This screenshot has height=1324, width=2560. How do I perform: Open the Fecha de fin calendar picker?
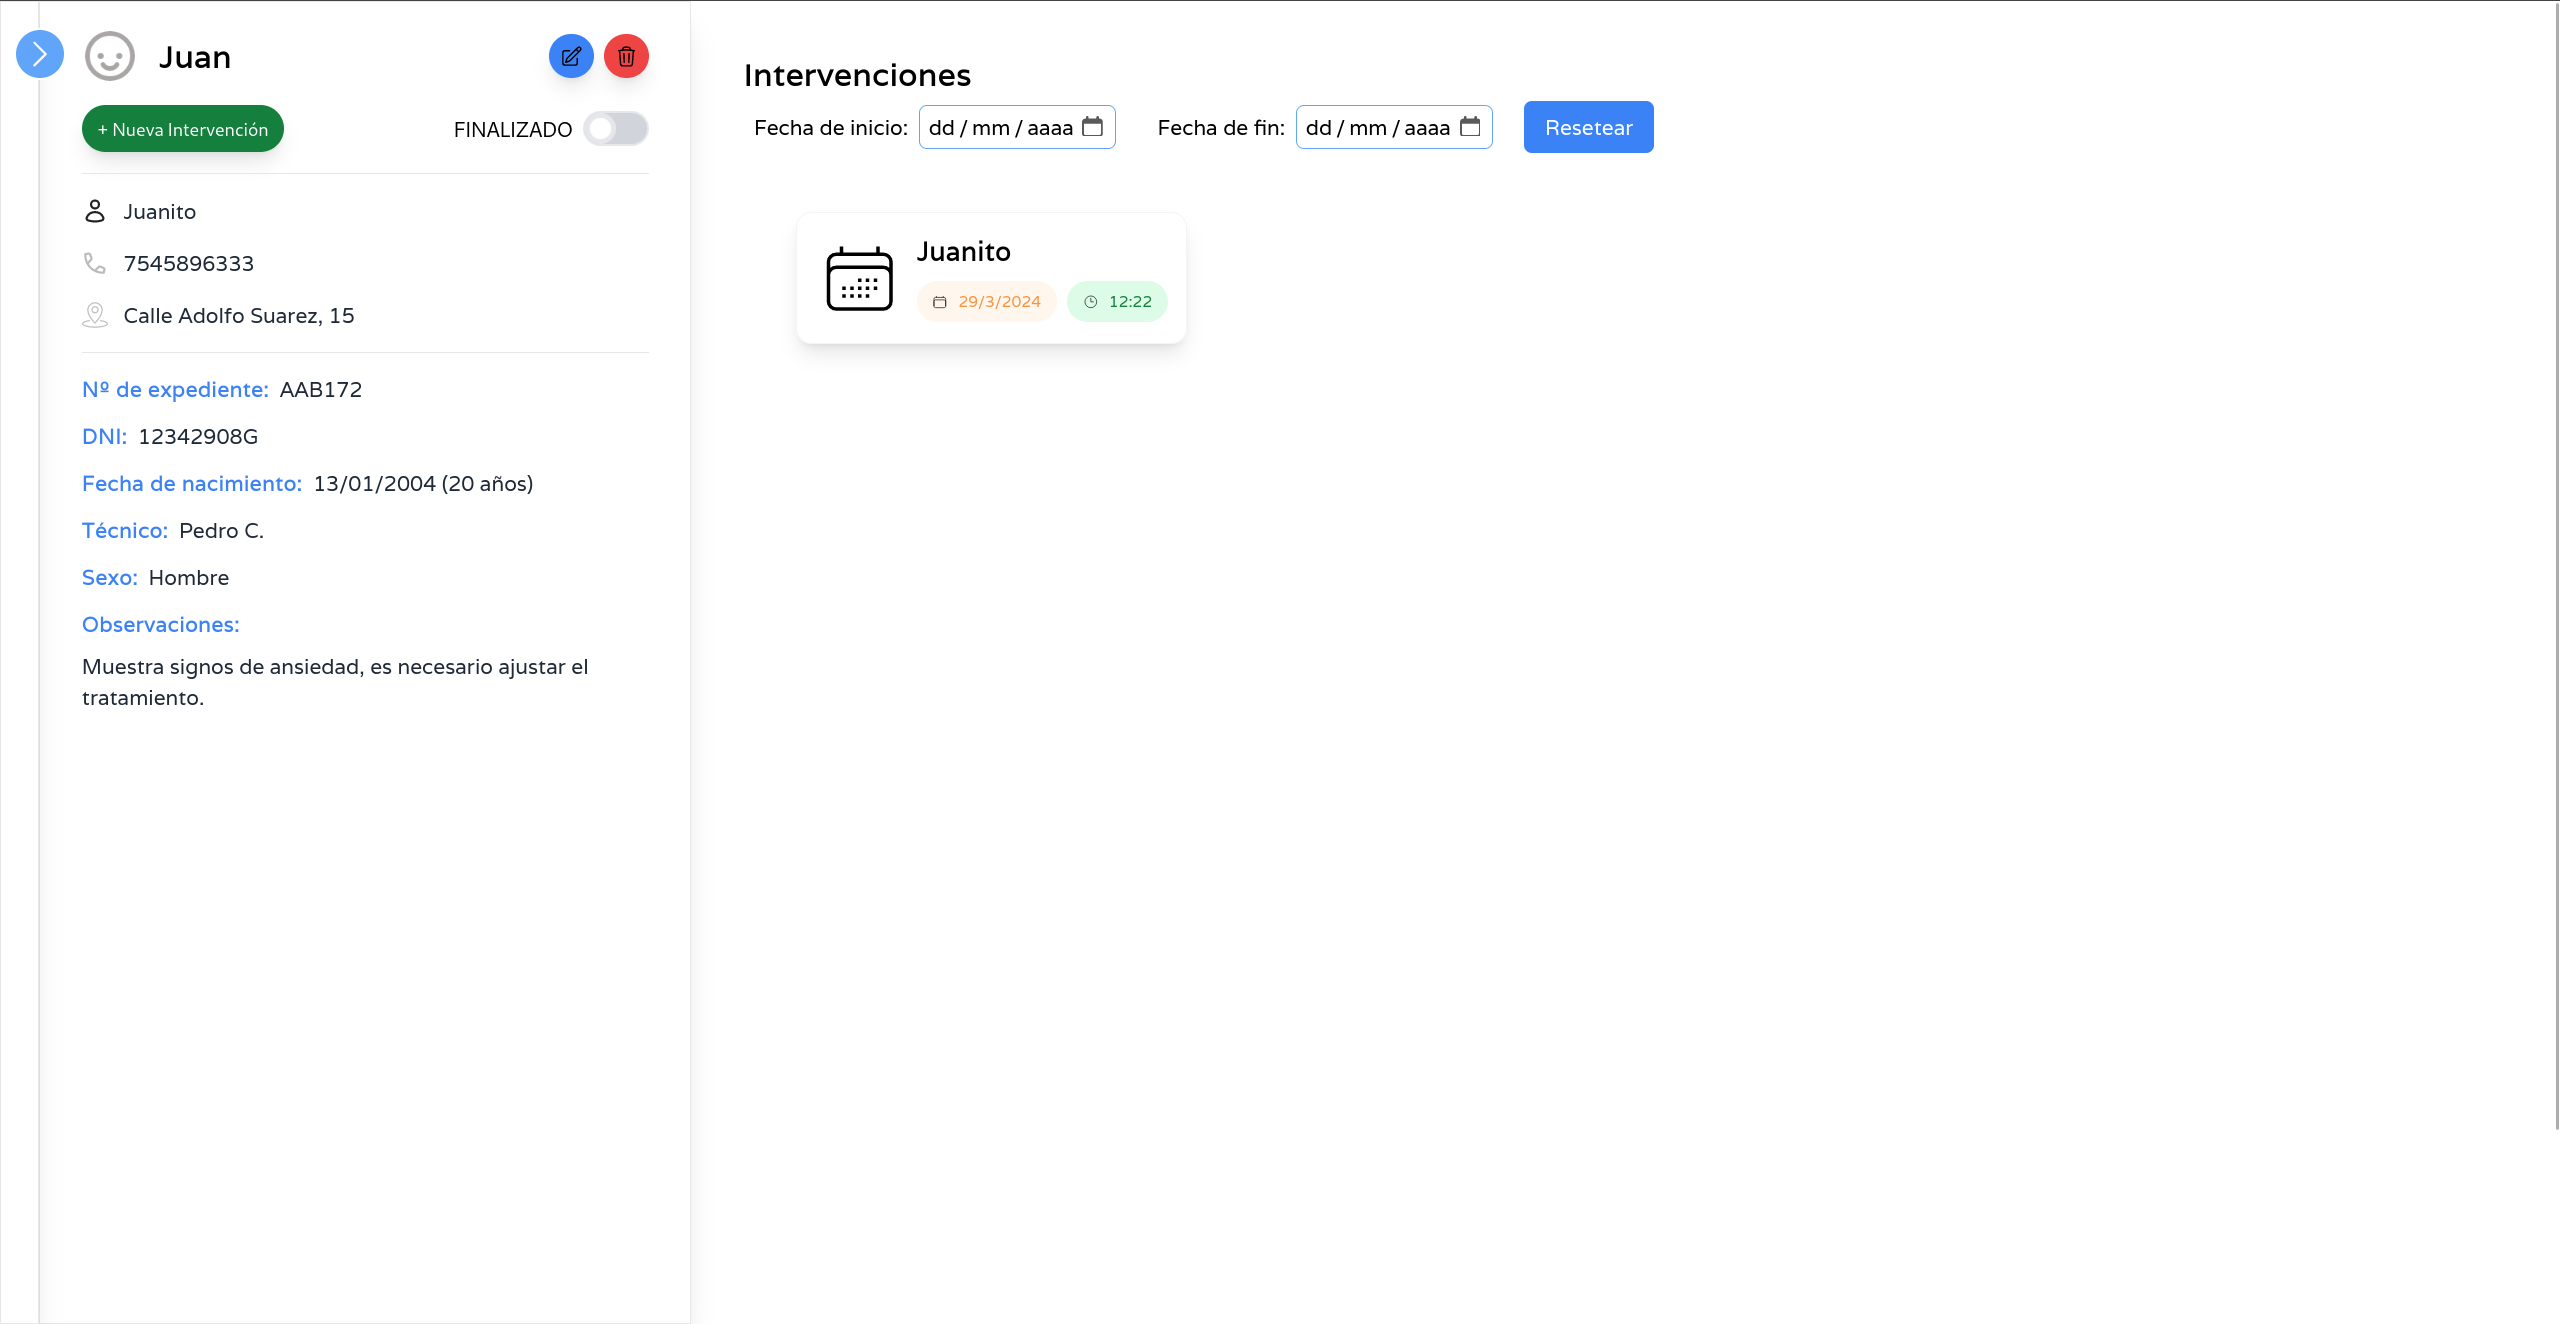pos(1470,127)
